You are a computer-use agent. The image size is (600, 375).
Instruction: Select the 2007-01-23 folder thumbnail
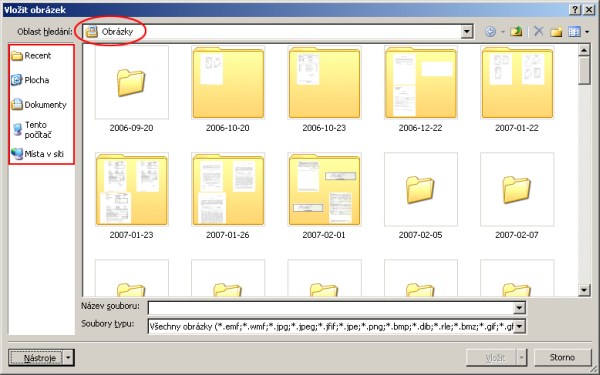[x=132, y=189]
